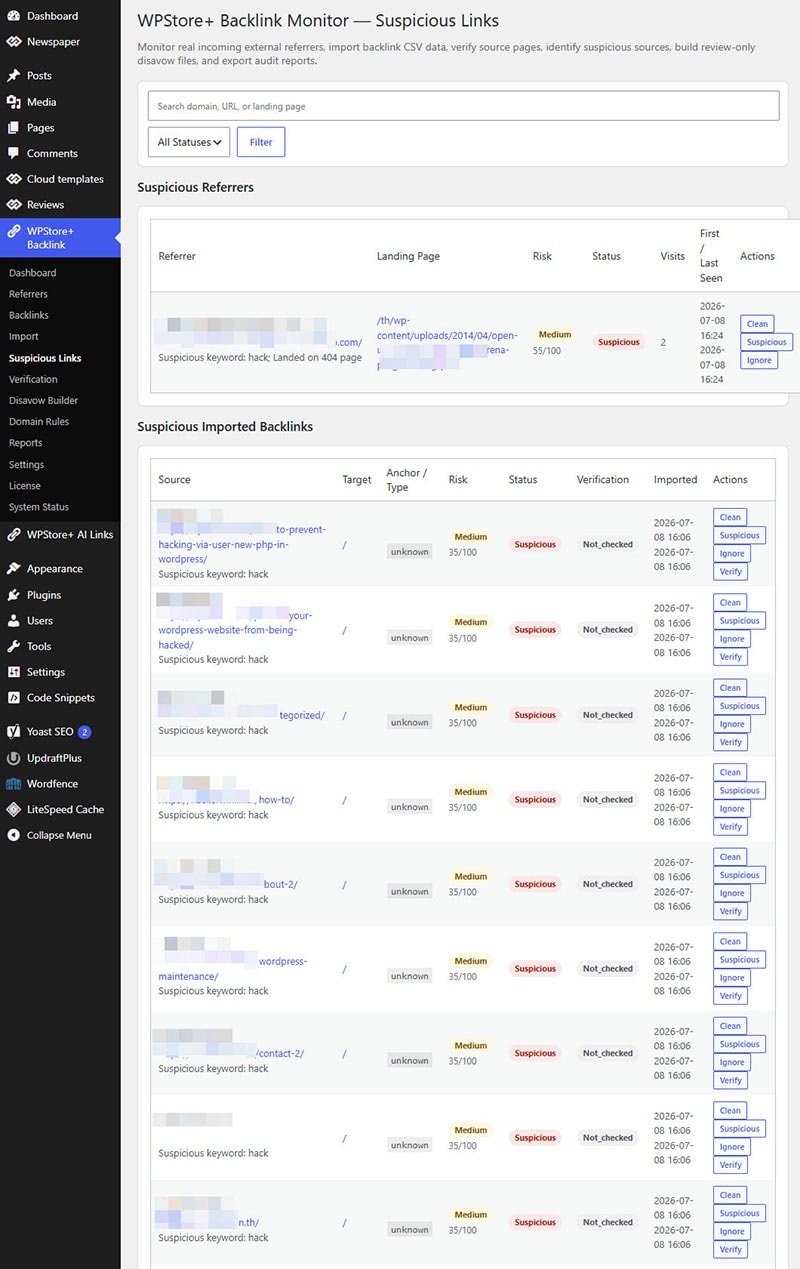Click the UpdraftPlus icon

pyautogui.click(x=13, y=758)
